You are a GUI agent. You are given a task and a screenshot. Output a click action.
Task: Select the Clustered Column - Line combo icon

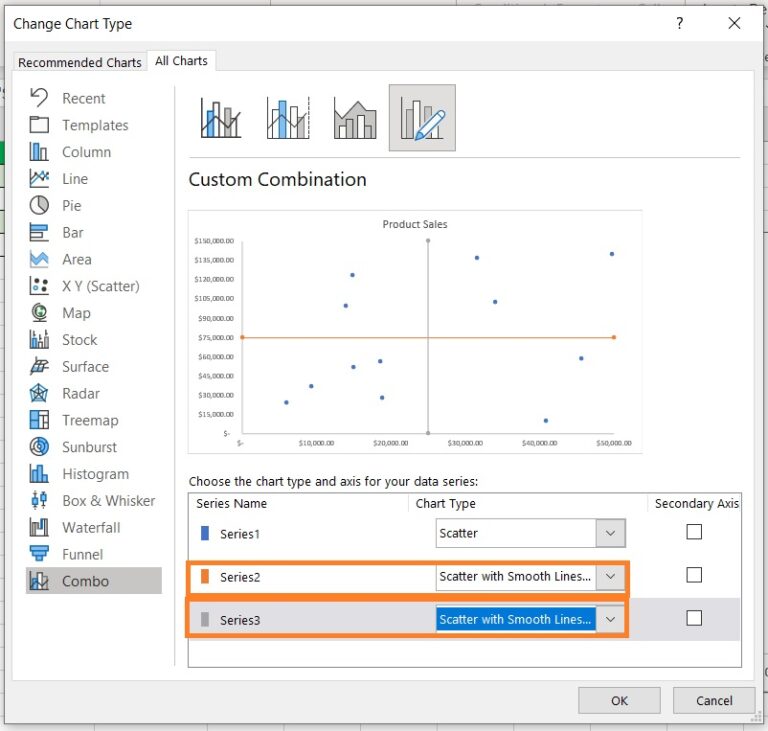(222, 118)
